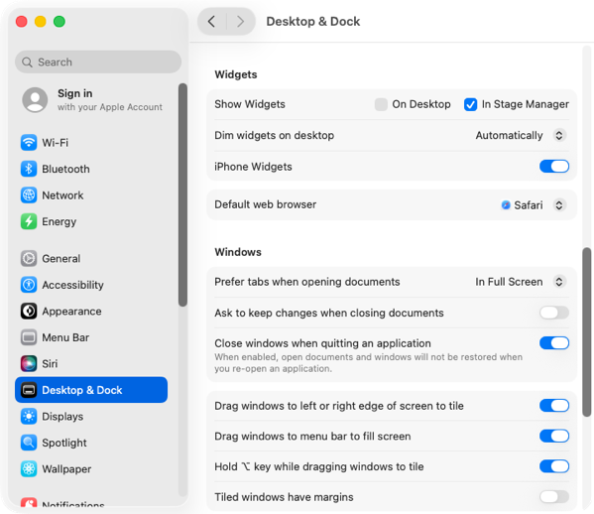594x514 pixels.
Task: Click the Appearance icon
Action: [29, 311]
